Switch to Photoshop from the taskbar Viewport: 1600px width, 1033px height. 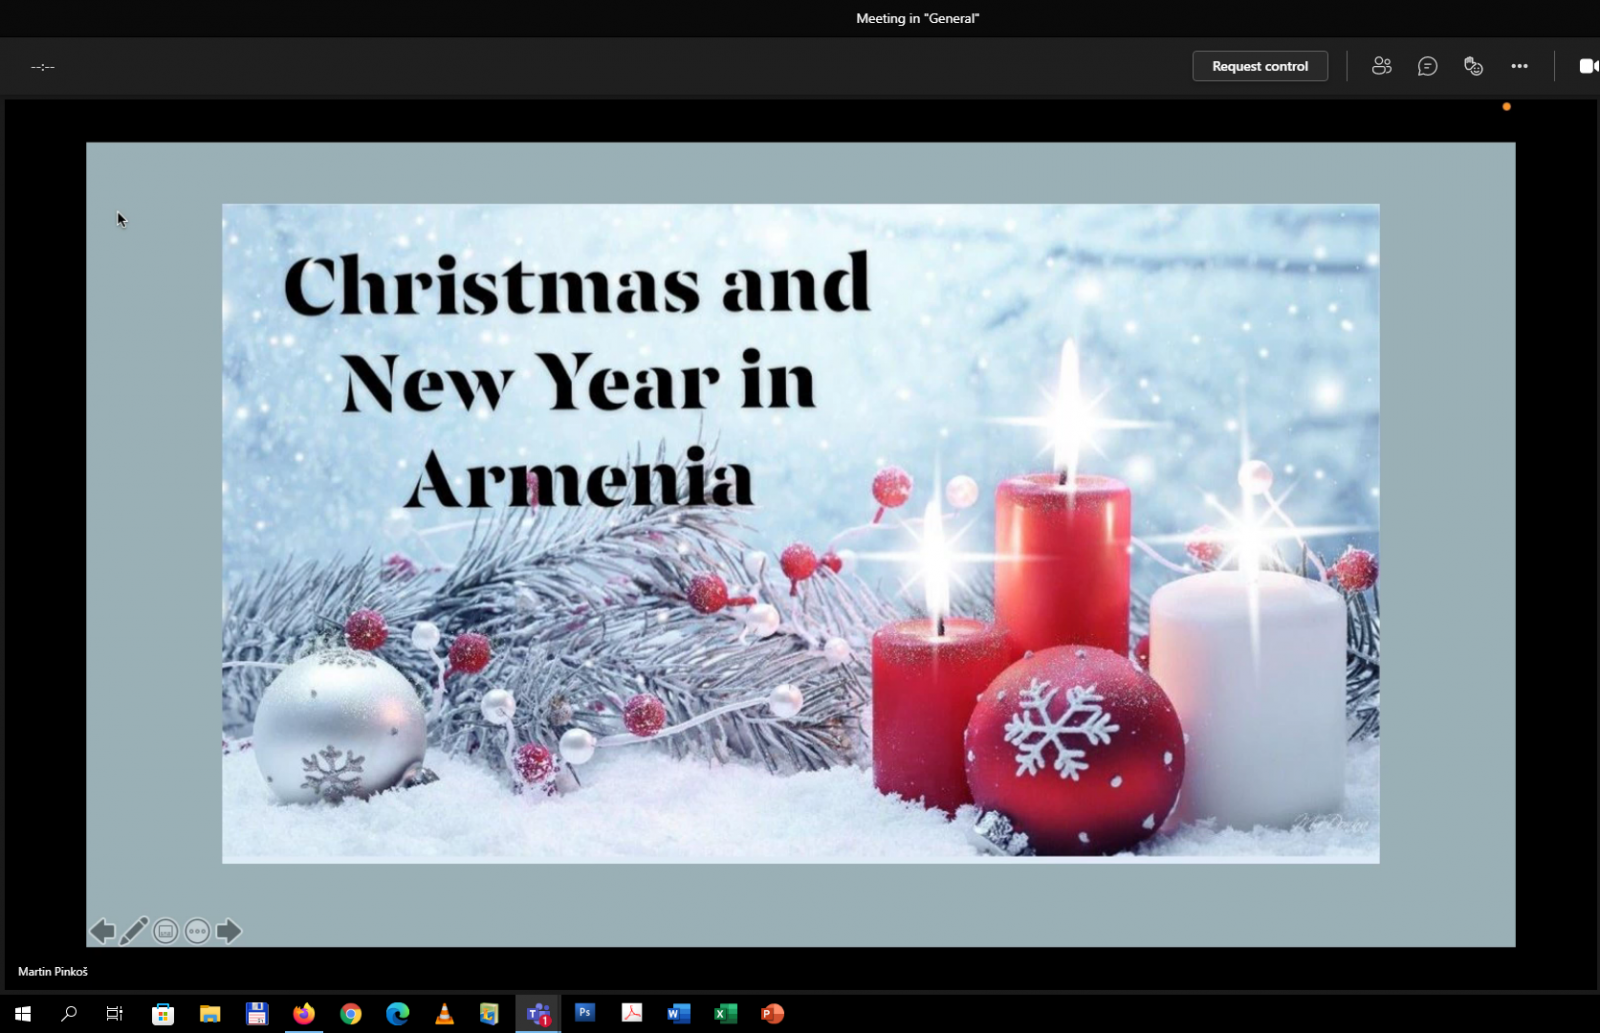(x=585, y=1013)
